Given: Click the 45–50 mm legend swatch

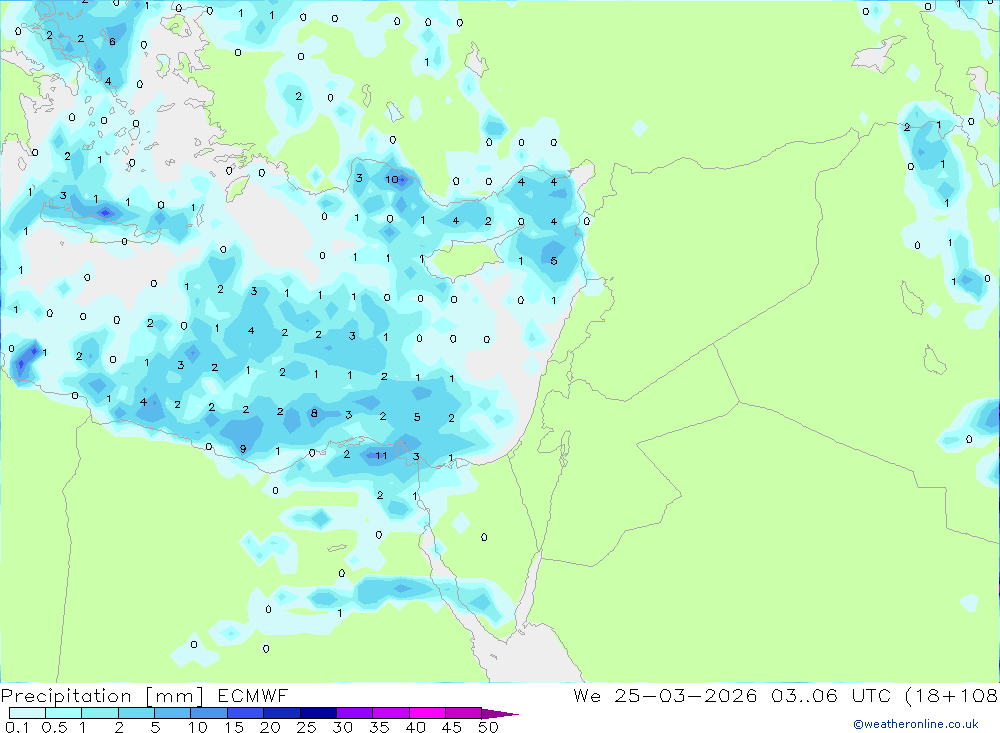Looking at the screenshot, I should (x=463, y=713).
